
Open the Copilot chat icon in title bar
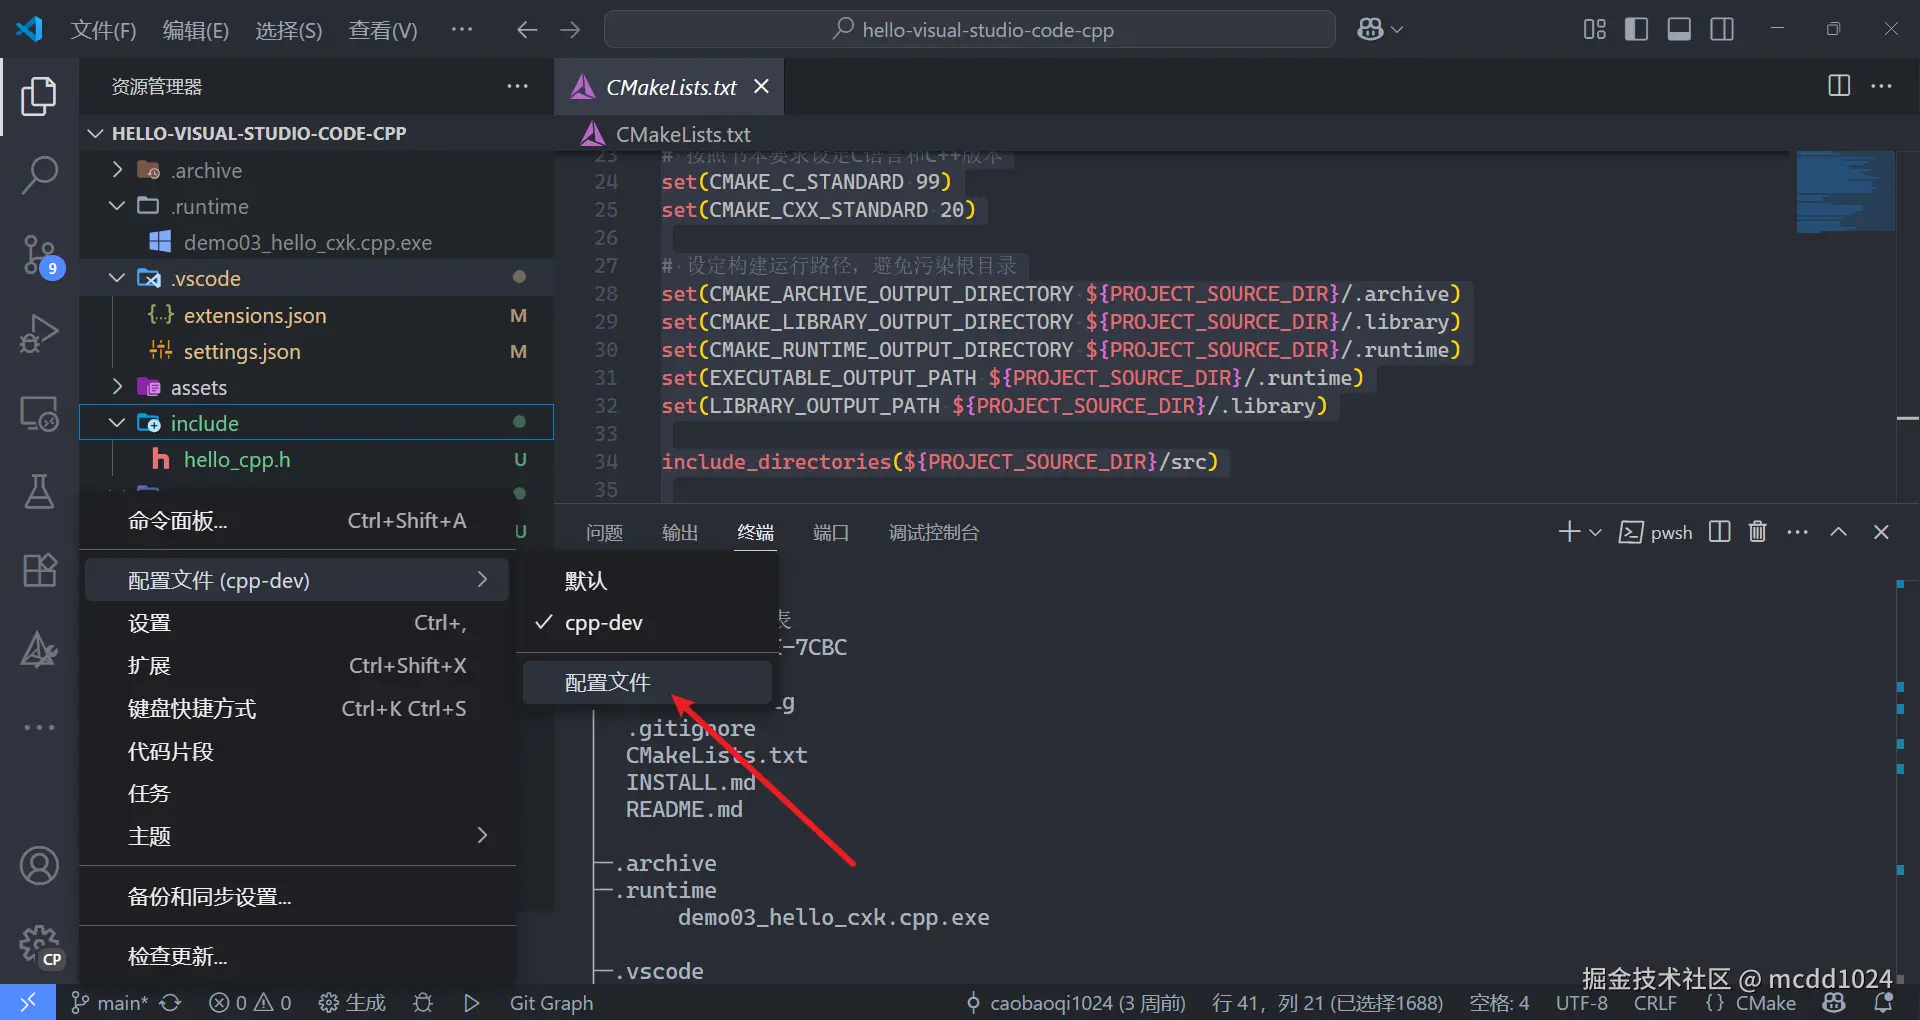tap(1370, 30)
